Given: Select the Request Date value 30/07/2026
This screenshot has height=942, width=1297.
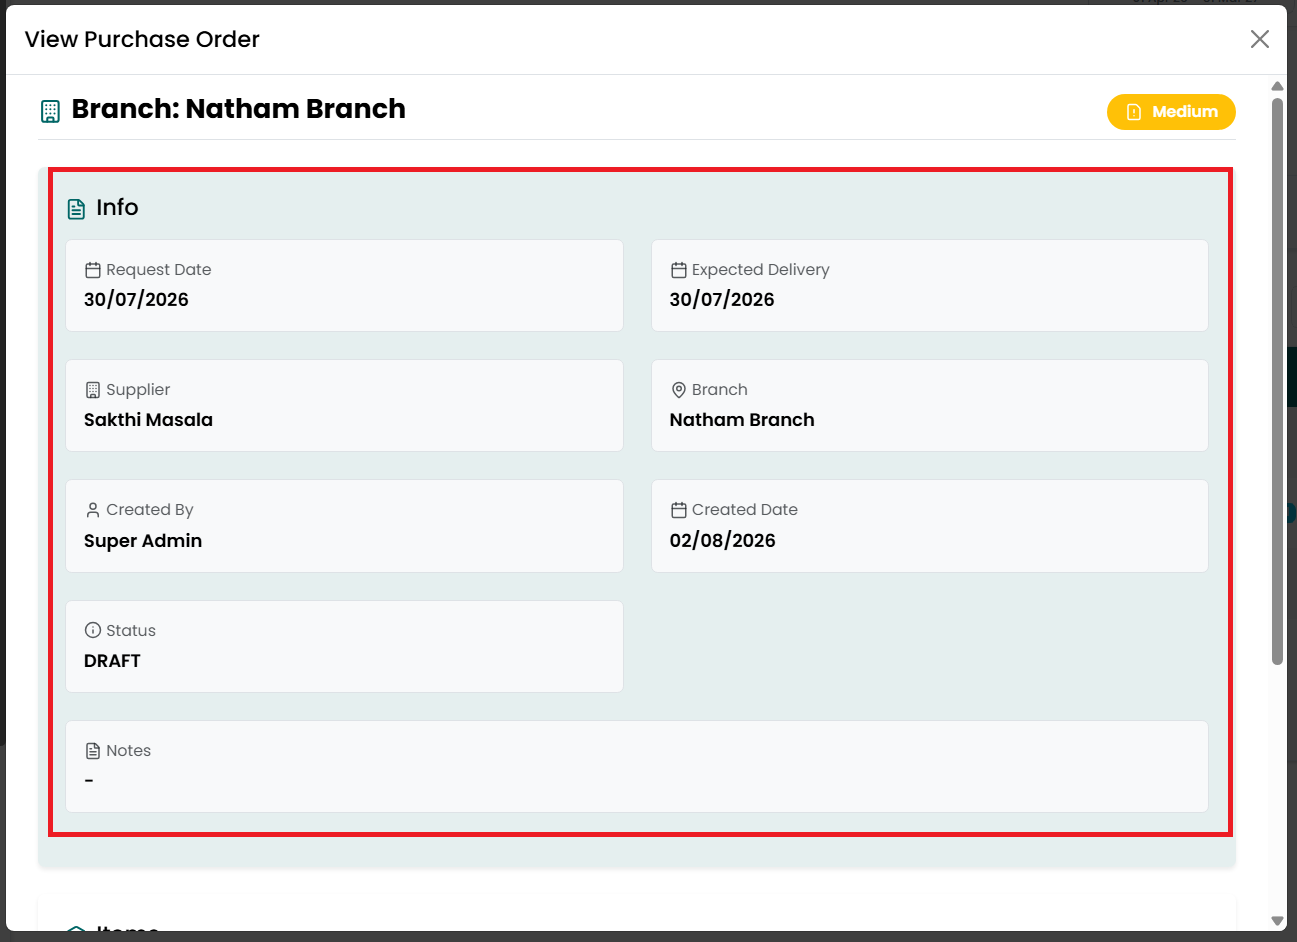Looking at the screenshot, I should (x=136, y=299).
